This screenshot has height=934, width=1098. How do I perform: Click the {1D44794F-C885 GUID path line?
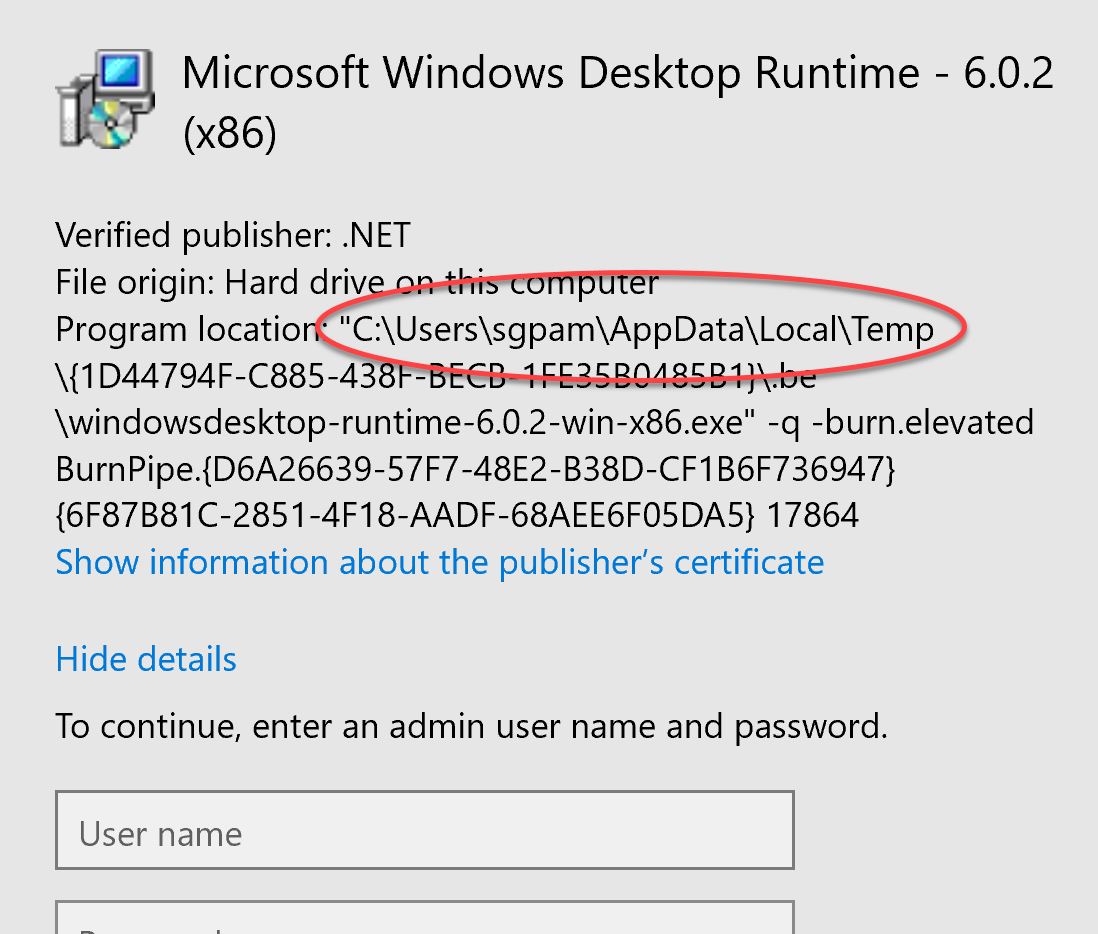[x=436, y=376]
